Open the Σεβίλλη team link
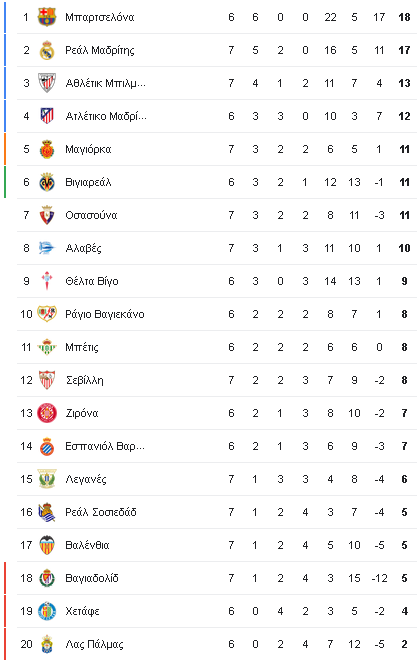The height and width of the screenshot is (662, 417). coord(84,380)
